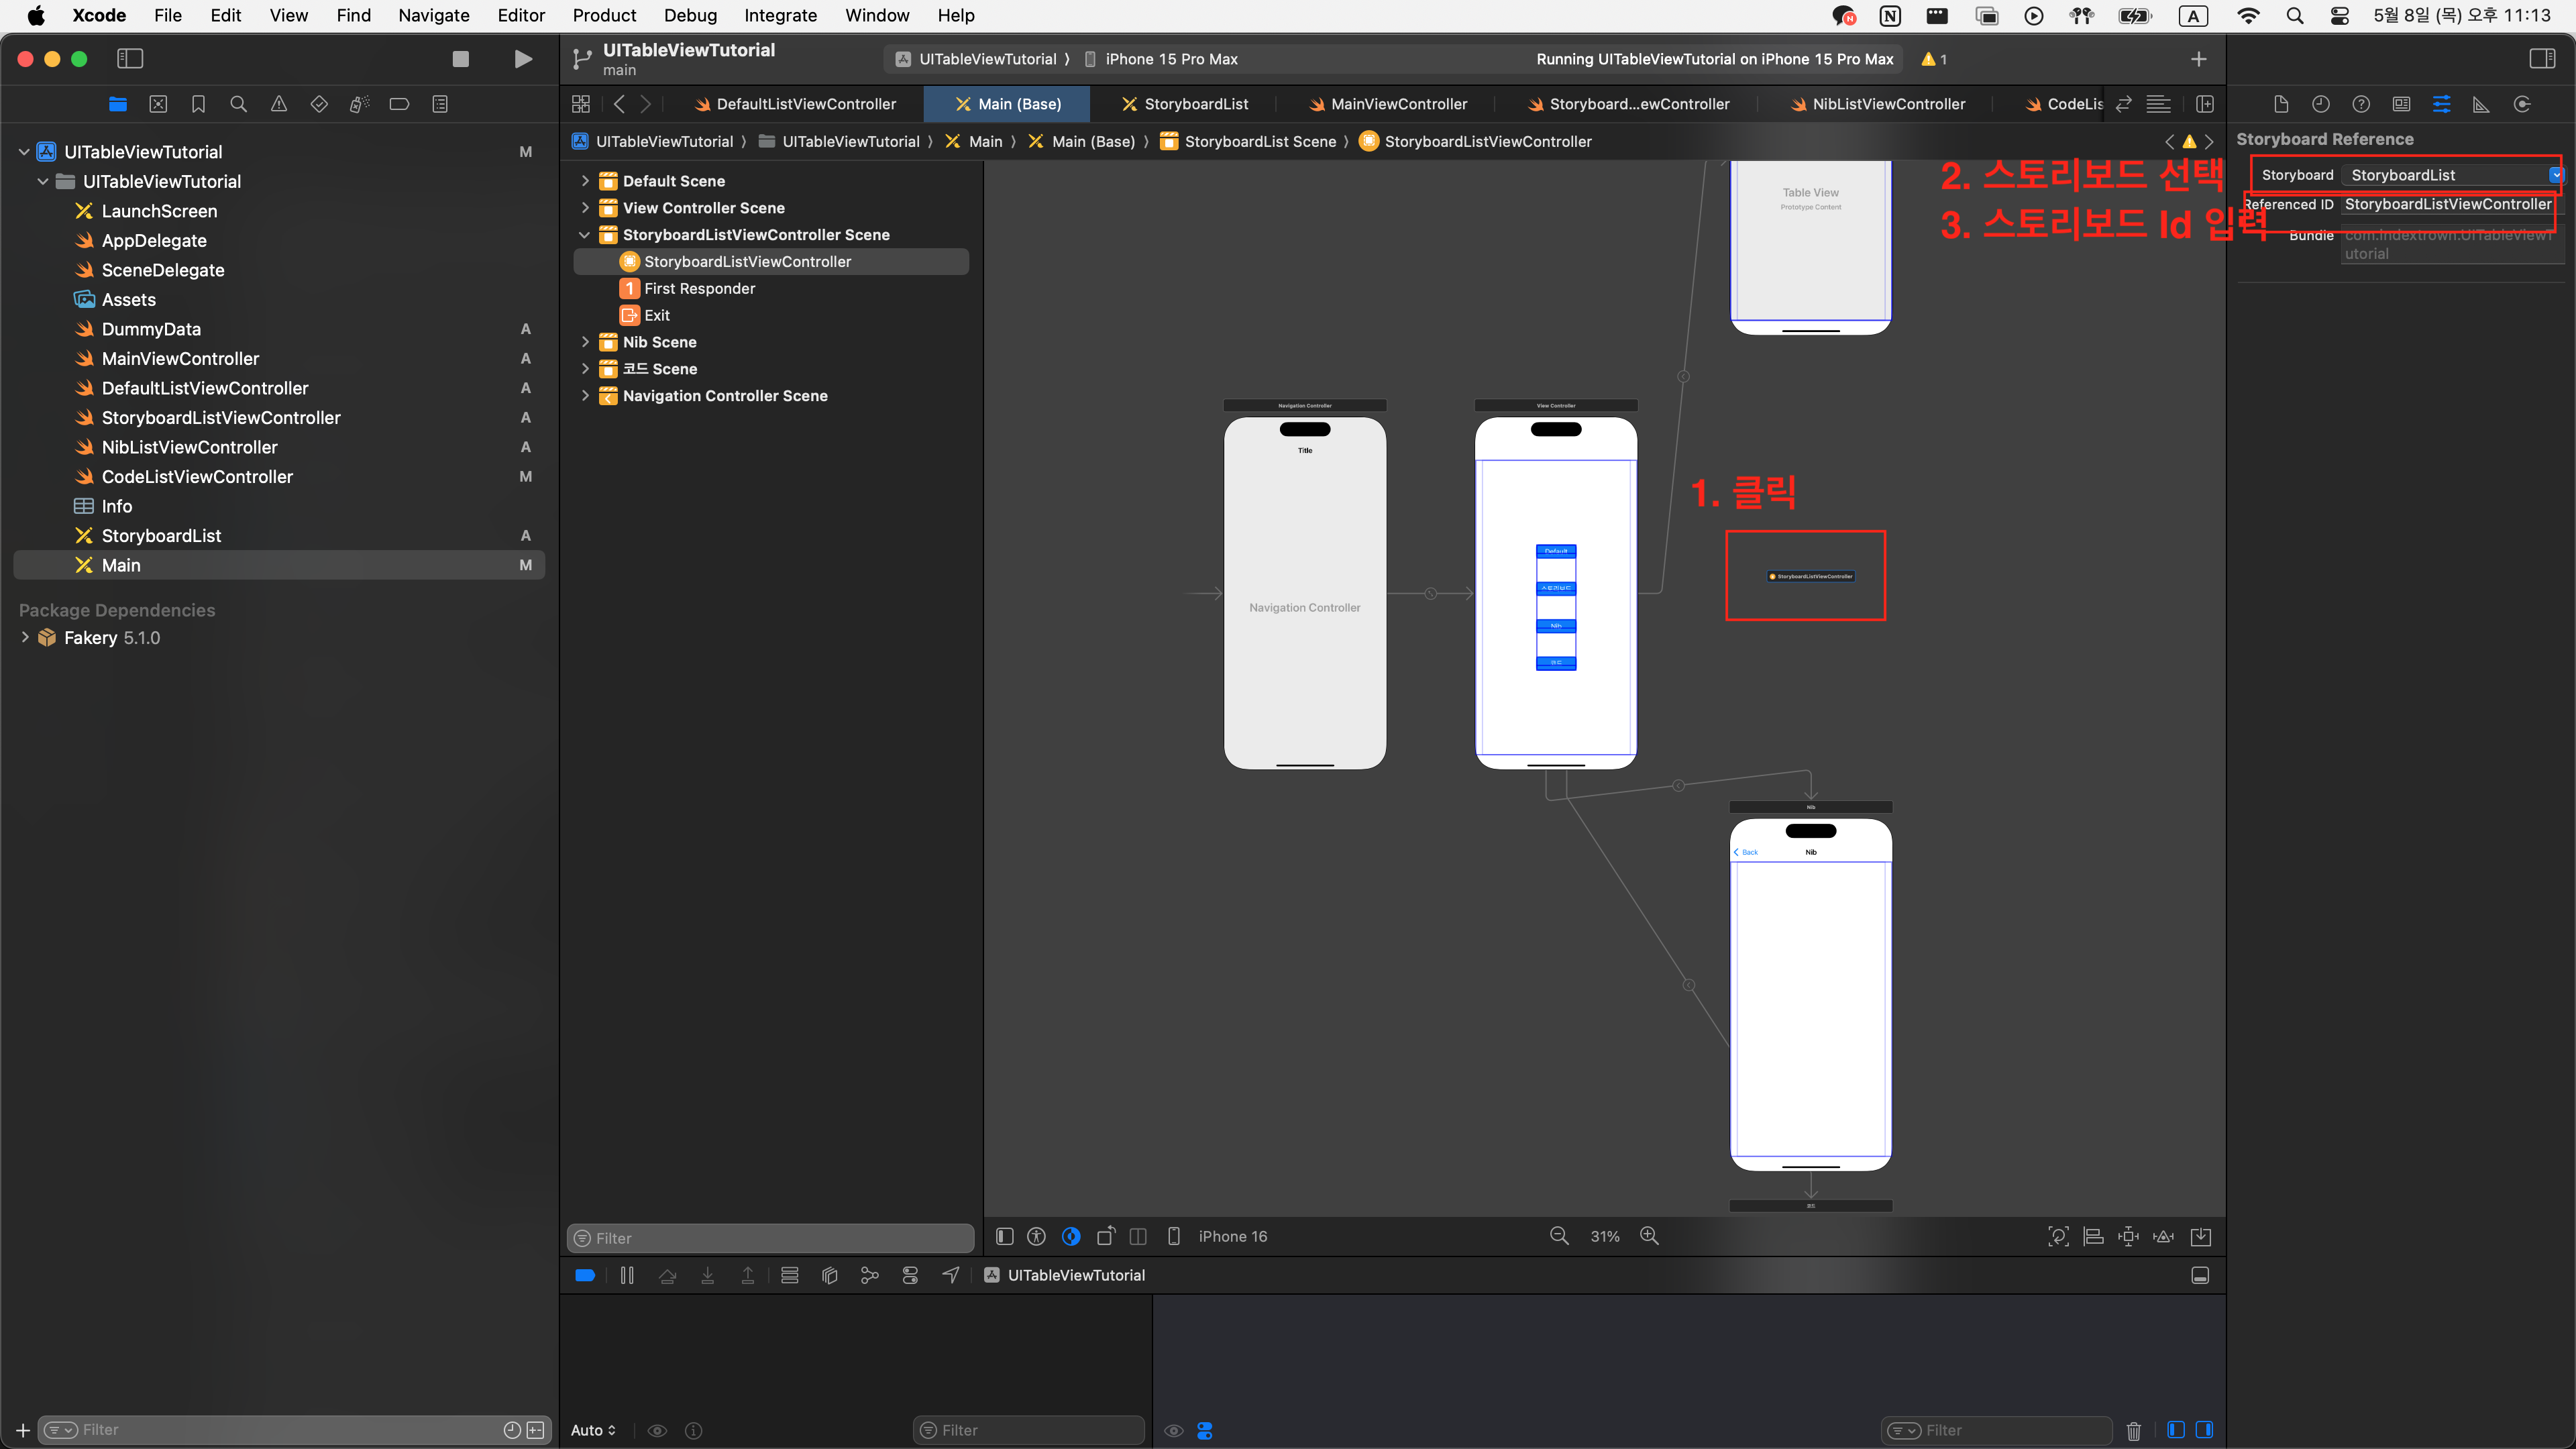Open the Debug navigator
Screen dimensions: 2576x1449
tap(359, 104)
